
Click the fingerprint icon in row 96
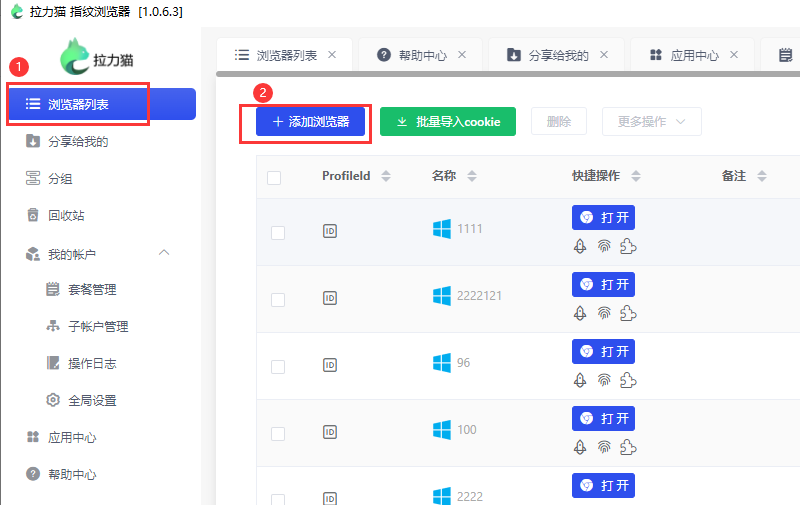604,381
